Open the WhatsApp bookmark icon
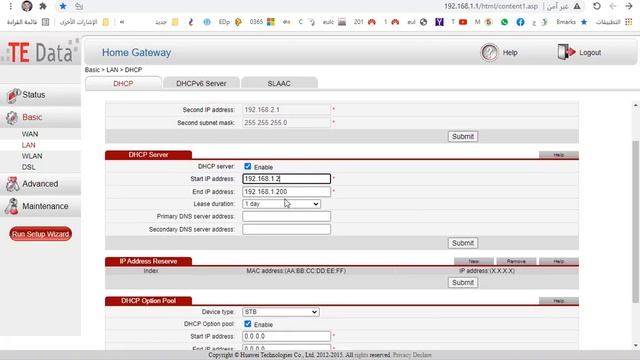 click(504, 22)
